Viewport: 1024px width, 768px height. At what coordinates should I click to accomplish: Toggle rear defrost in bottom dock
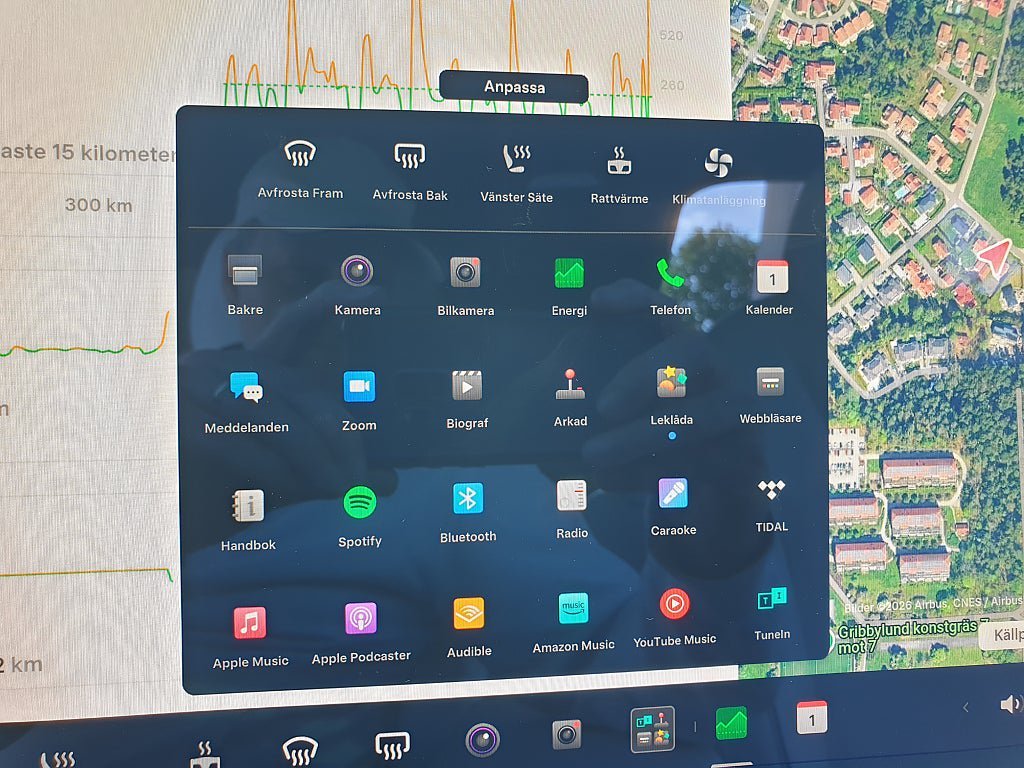[x=392, y=746]
